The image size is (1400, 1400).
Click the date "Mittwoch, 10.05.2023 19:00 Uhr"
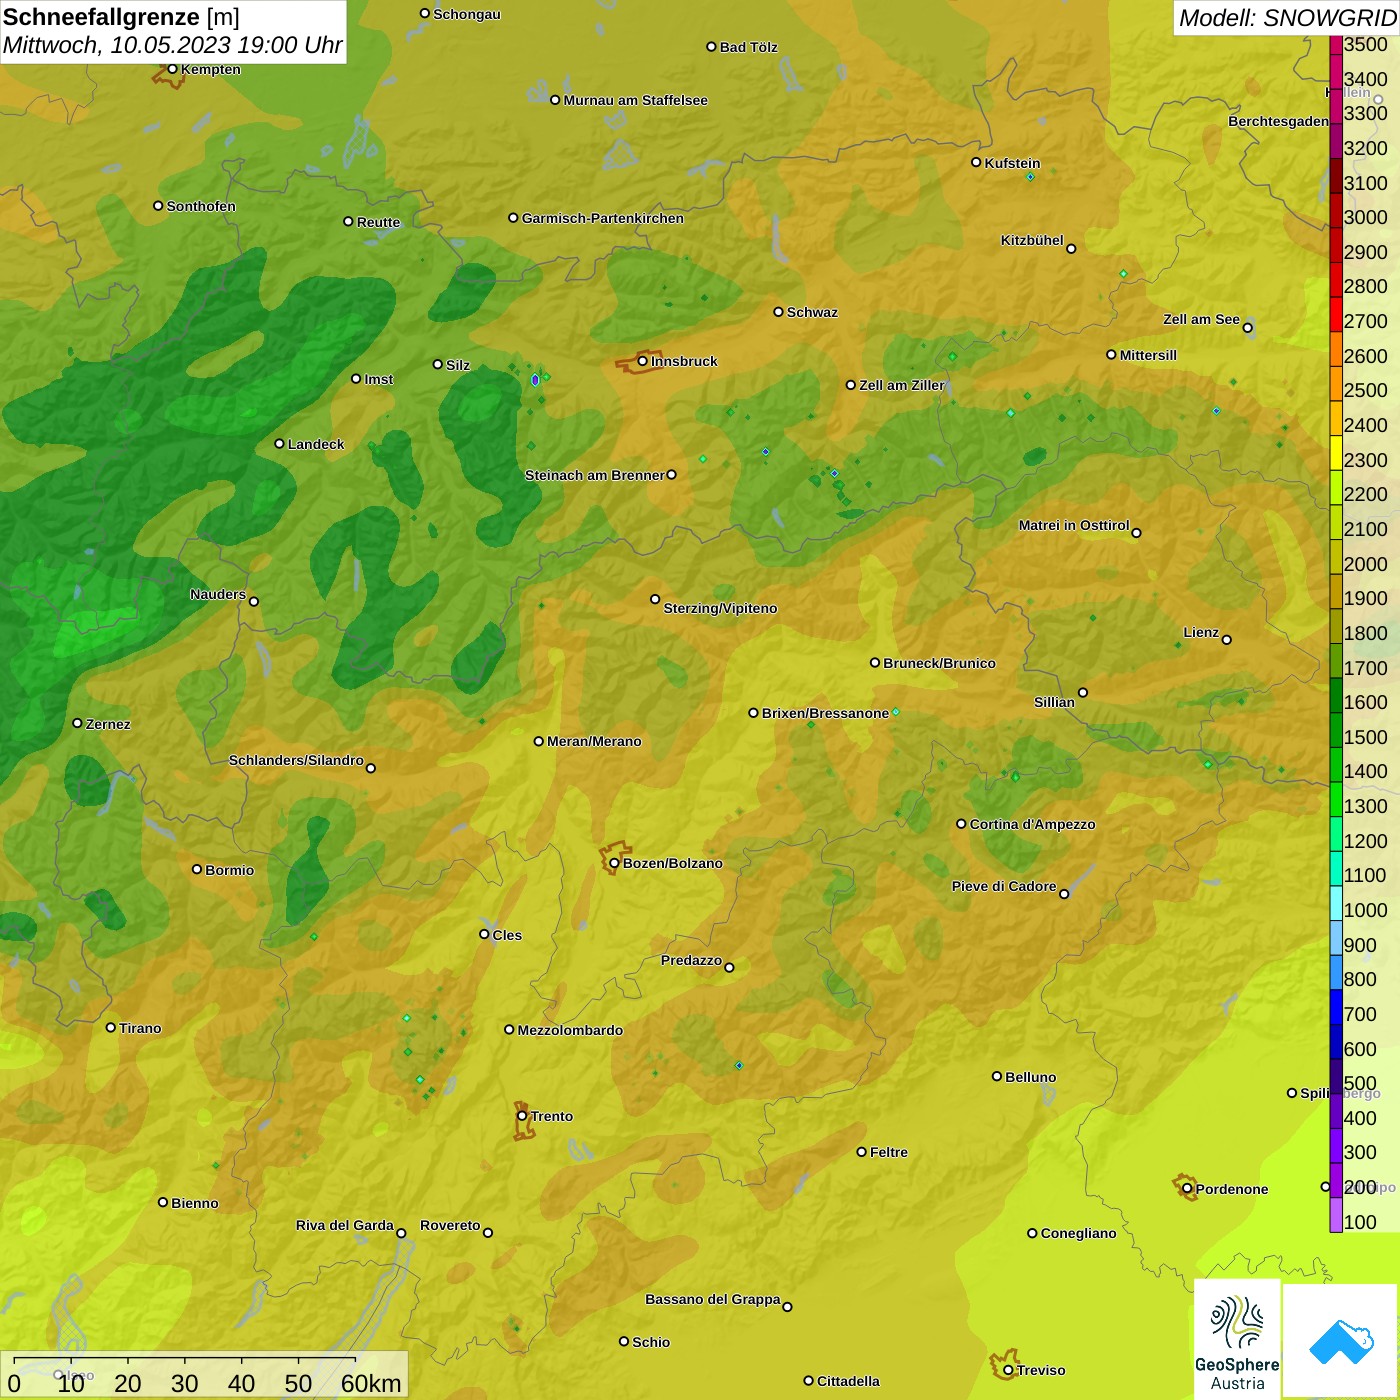click(172, 45)
